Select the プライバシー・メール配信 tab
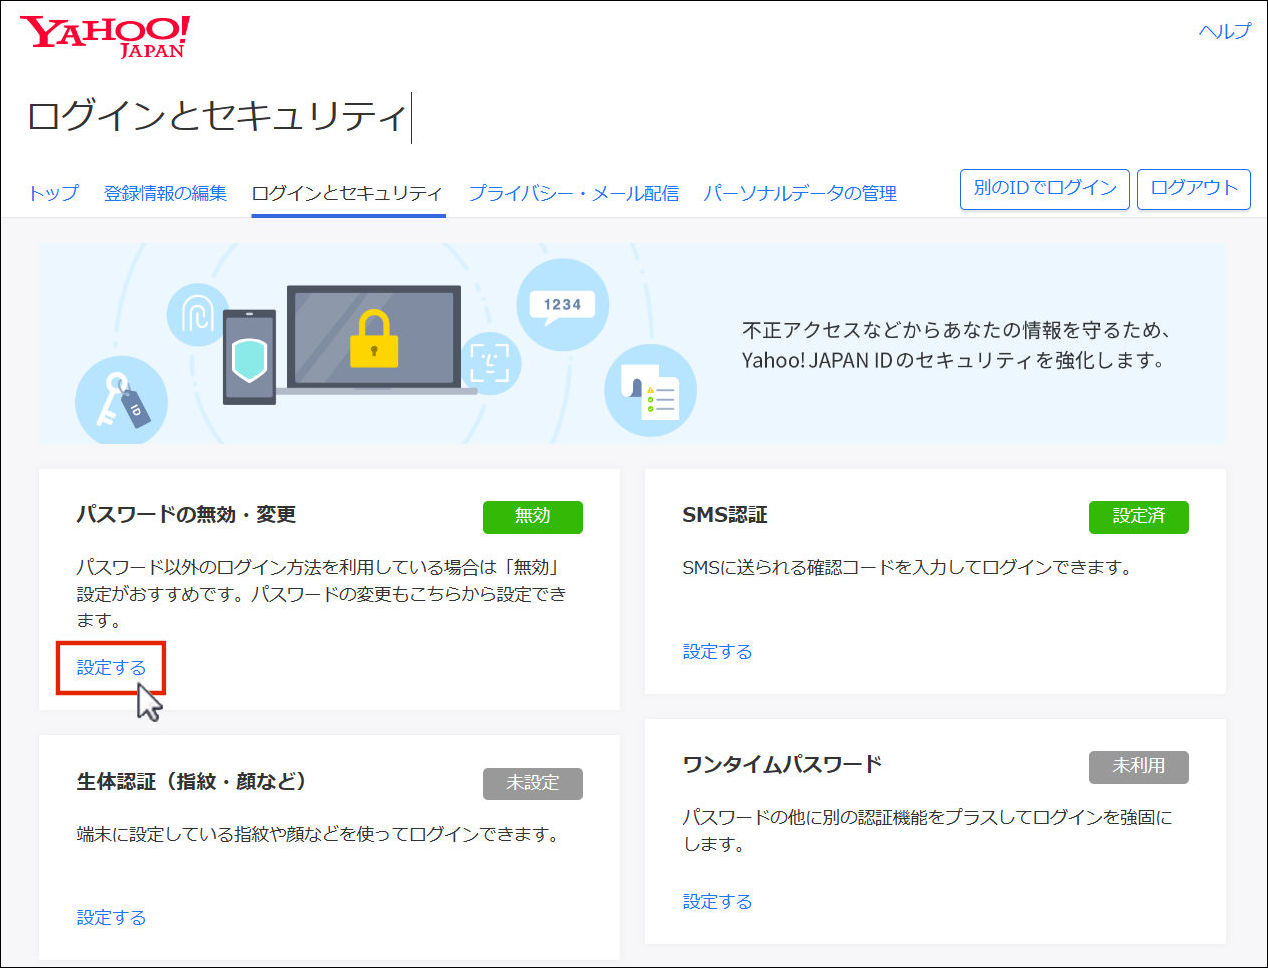The width and height of the screenshot is (1268, 968). [x=573, y=193]
